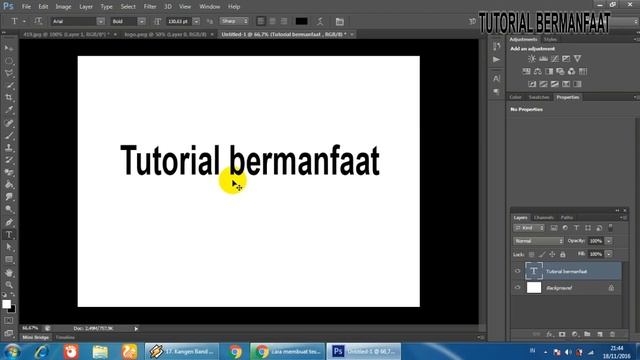Viewport: 640px width, 360px height.
Task: Add a Levels adjustment
Action: coord(543,59)
